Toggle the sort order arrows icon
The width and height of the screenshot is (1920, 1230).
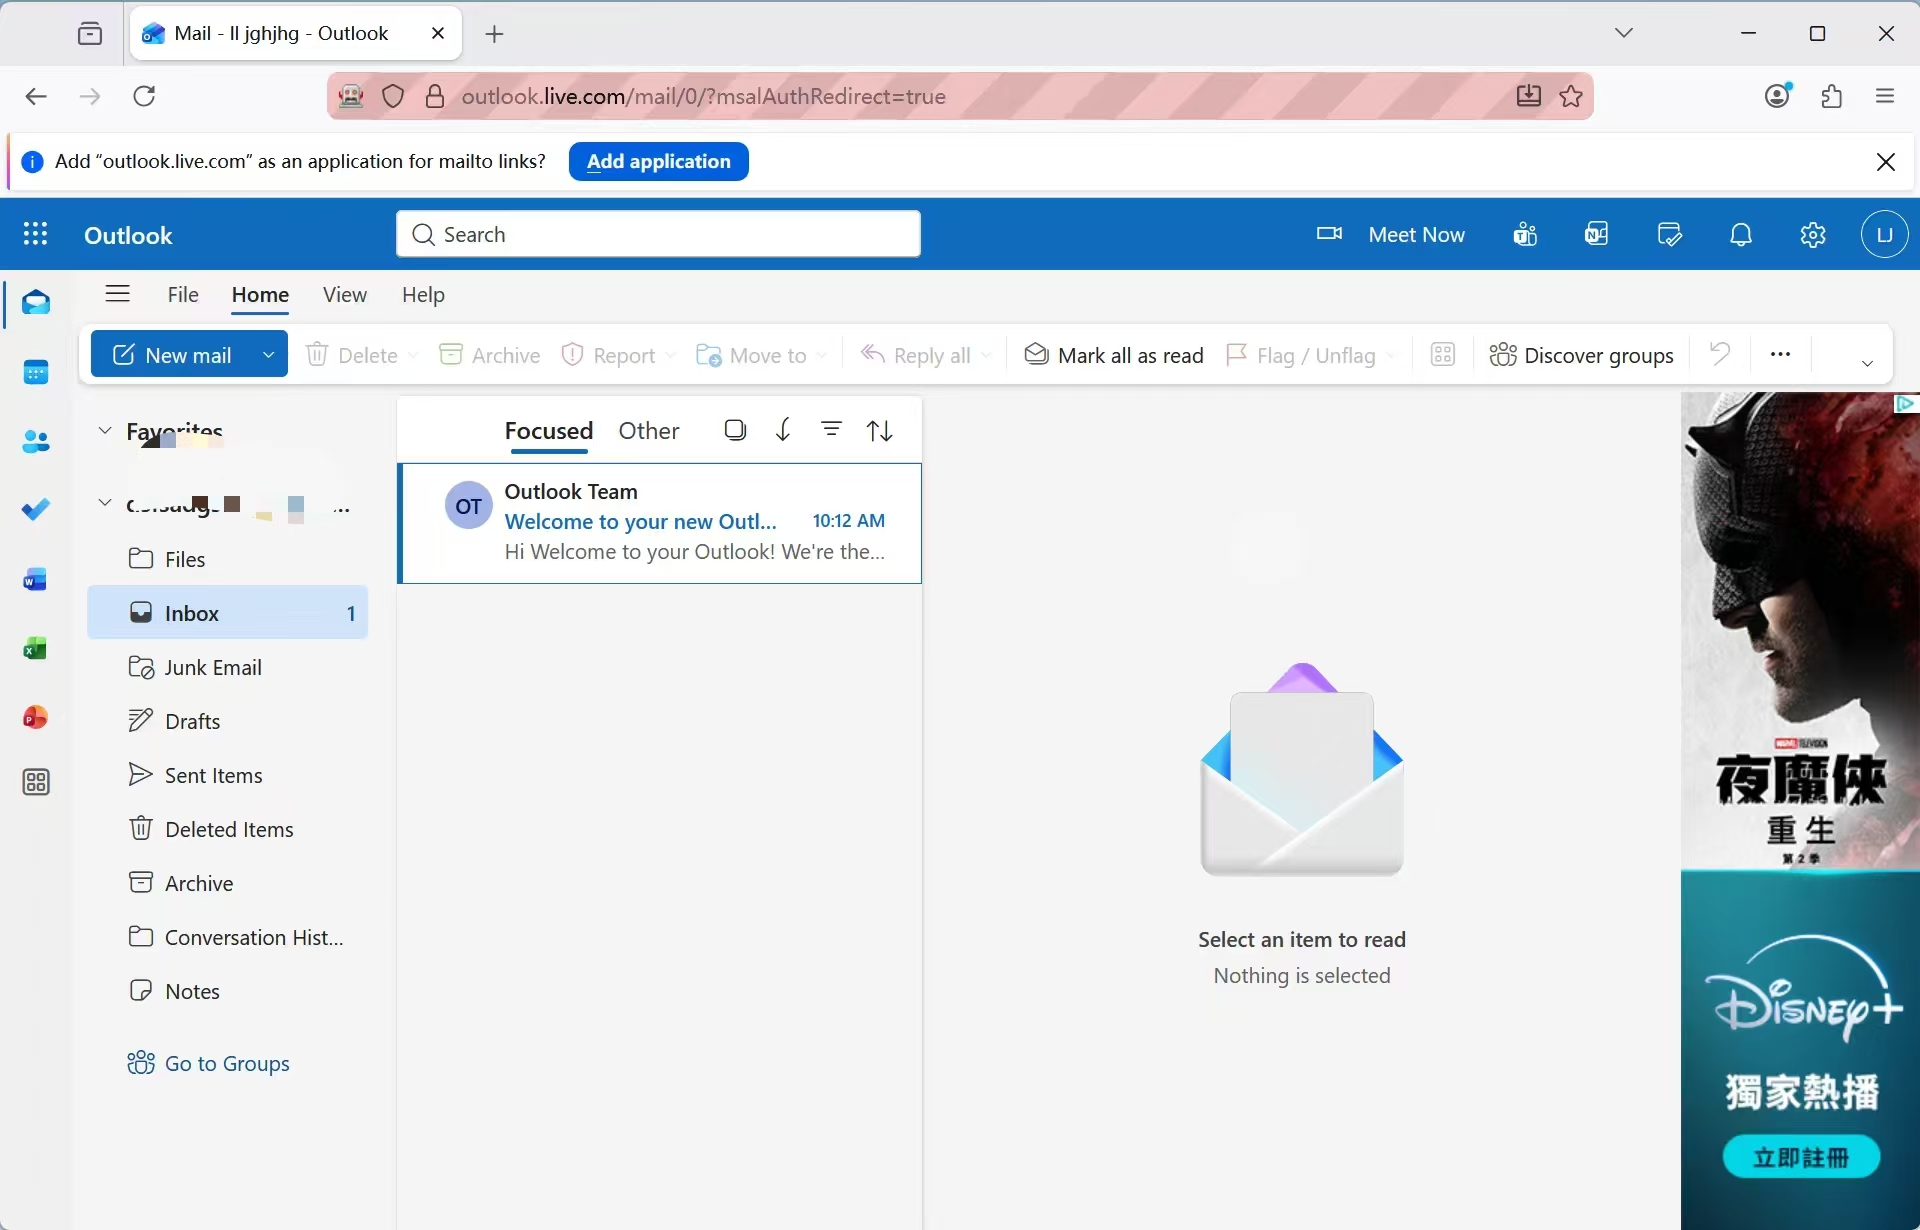880,429
